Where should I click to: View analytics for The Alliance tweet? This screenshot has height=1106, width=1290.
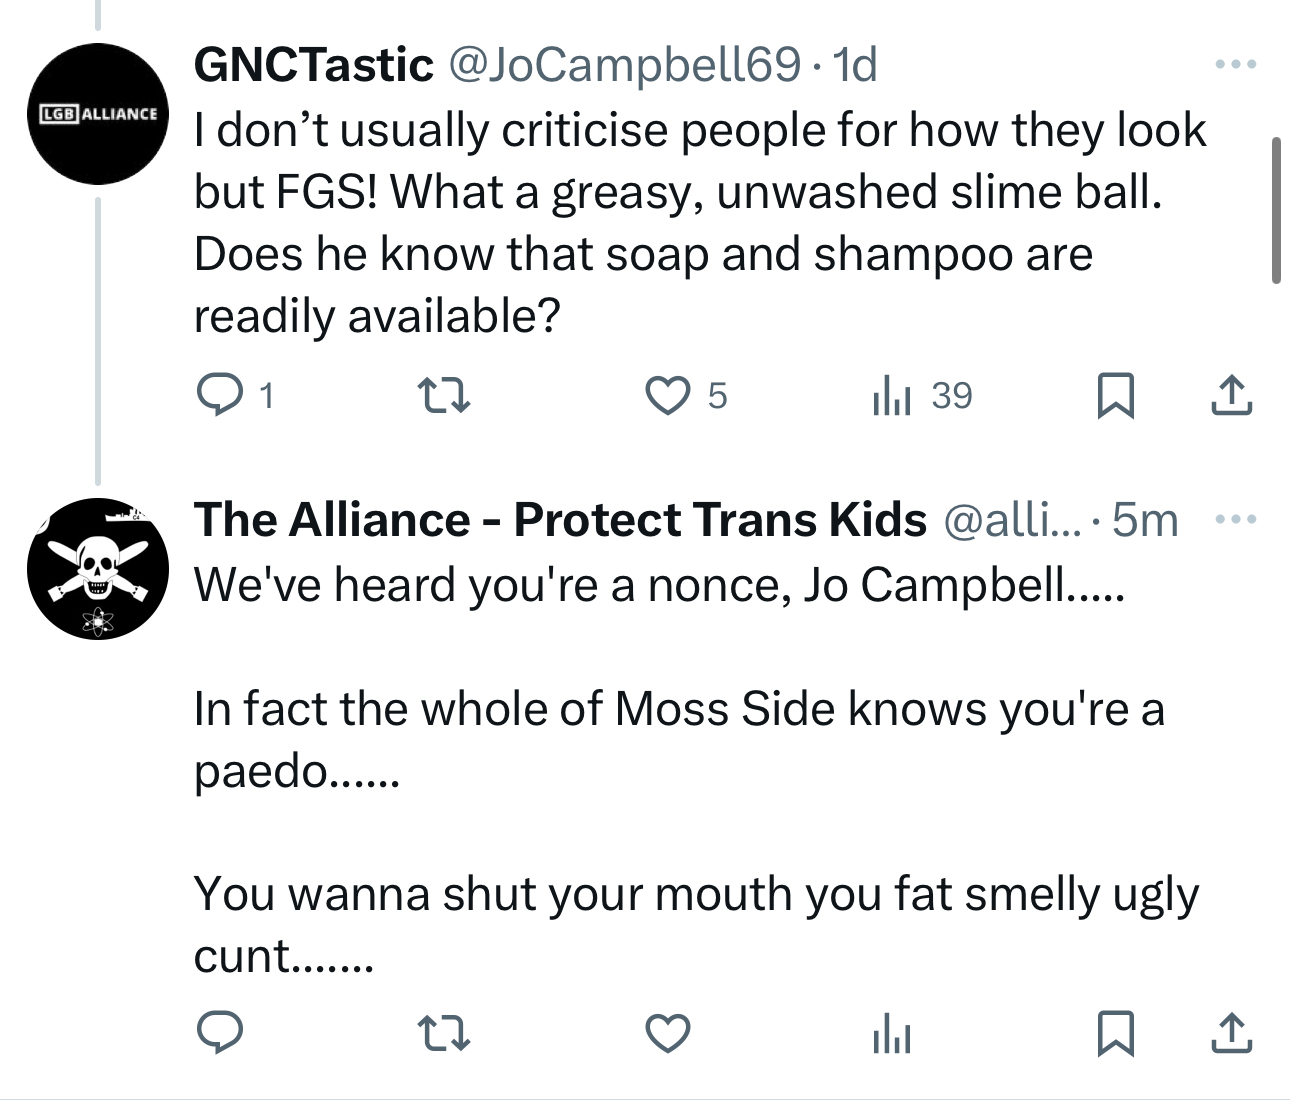[x=892, y=1033]
